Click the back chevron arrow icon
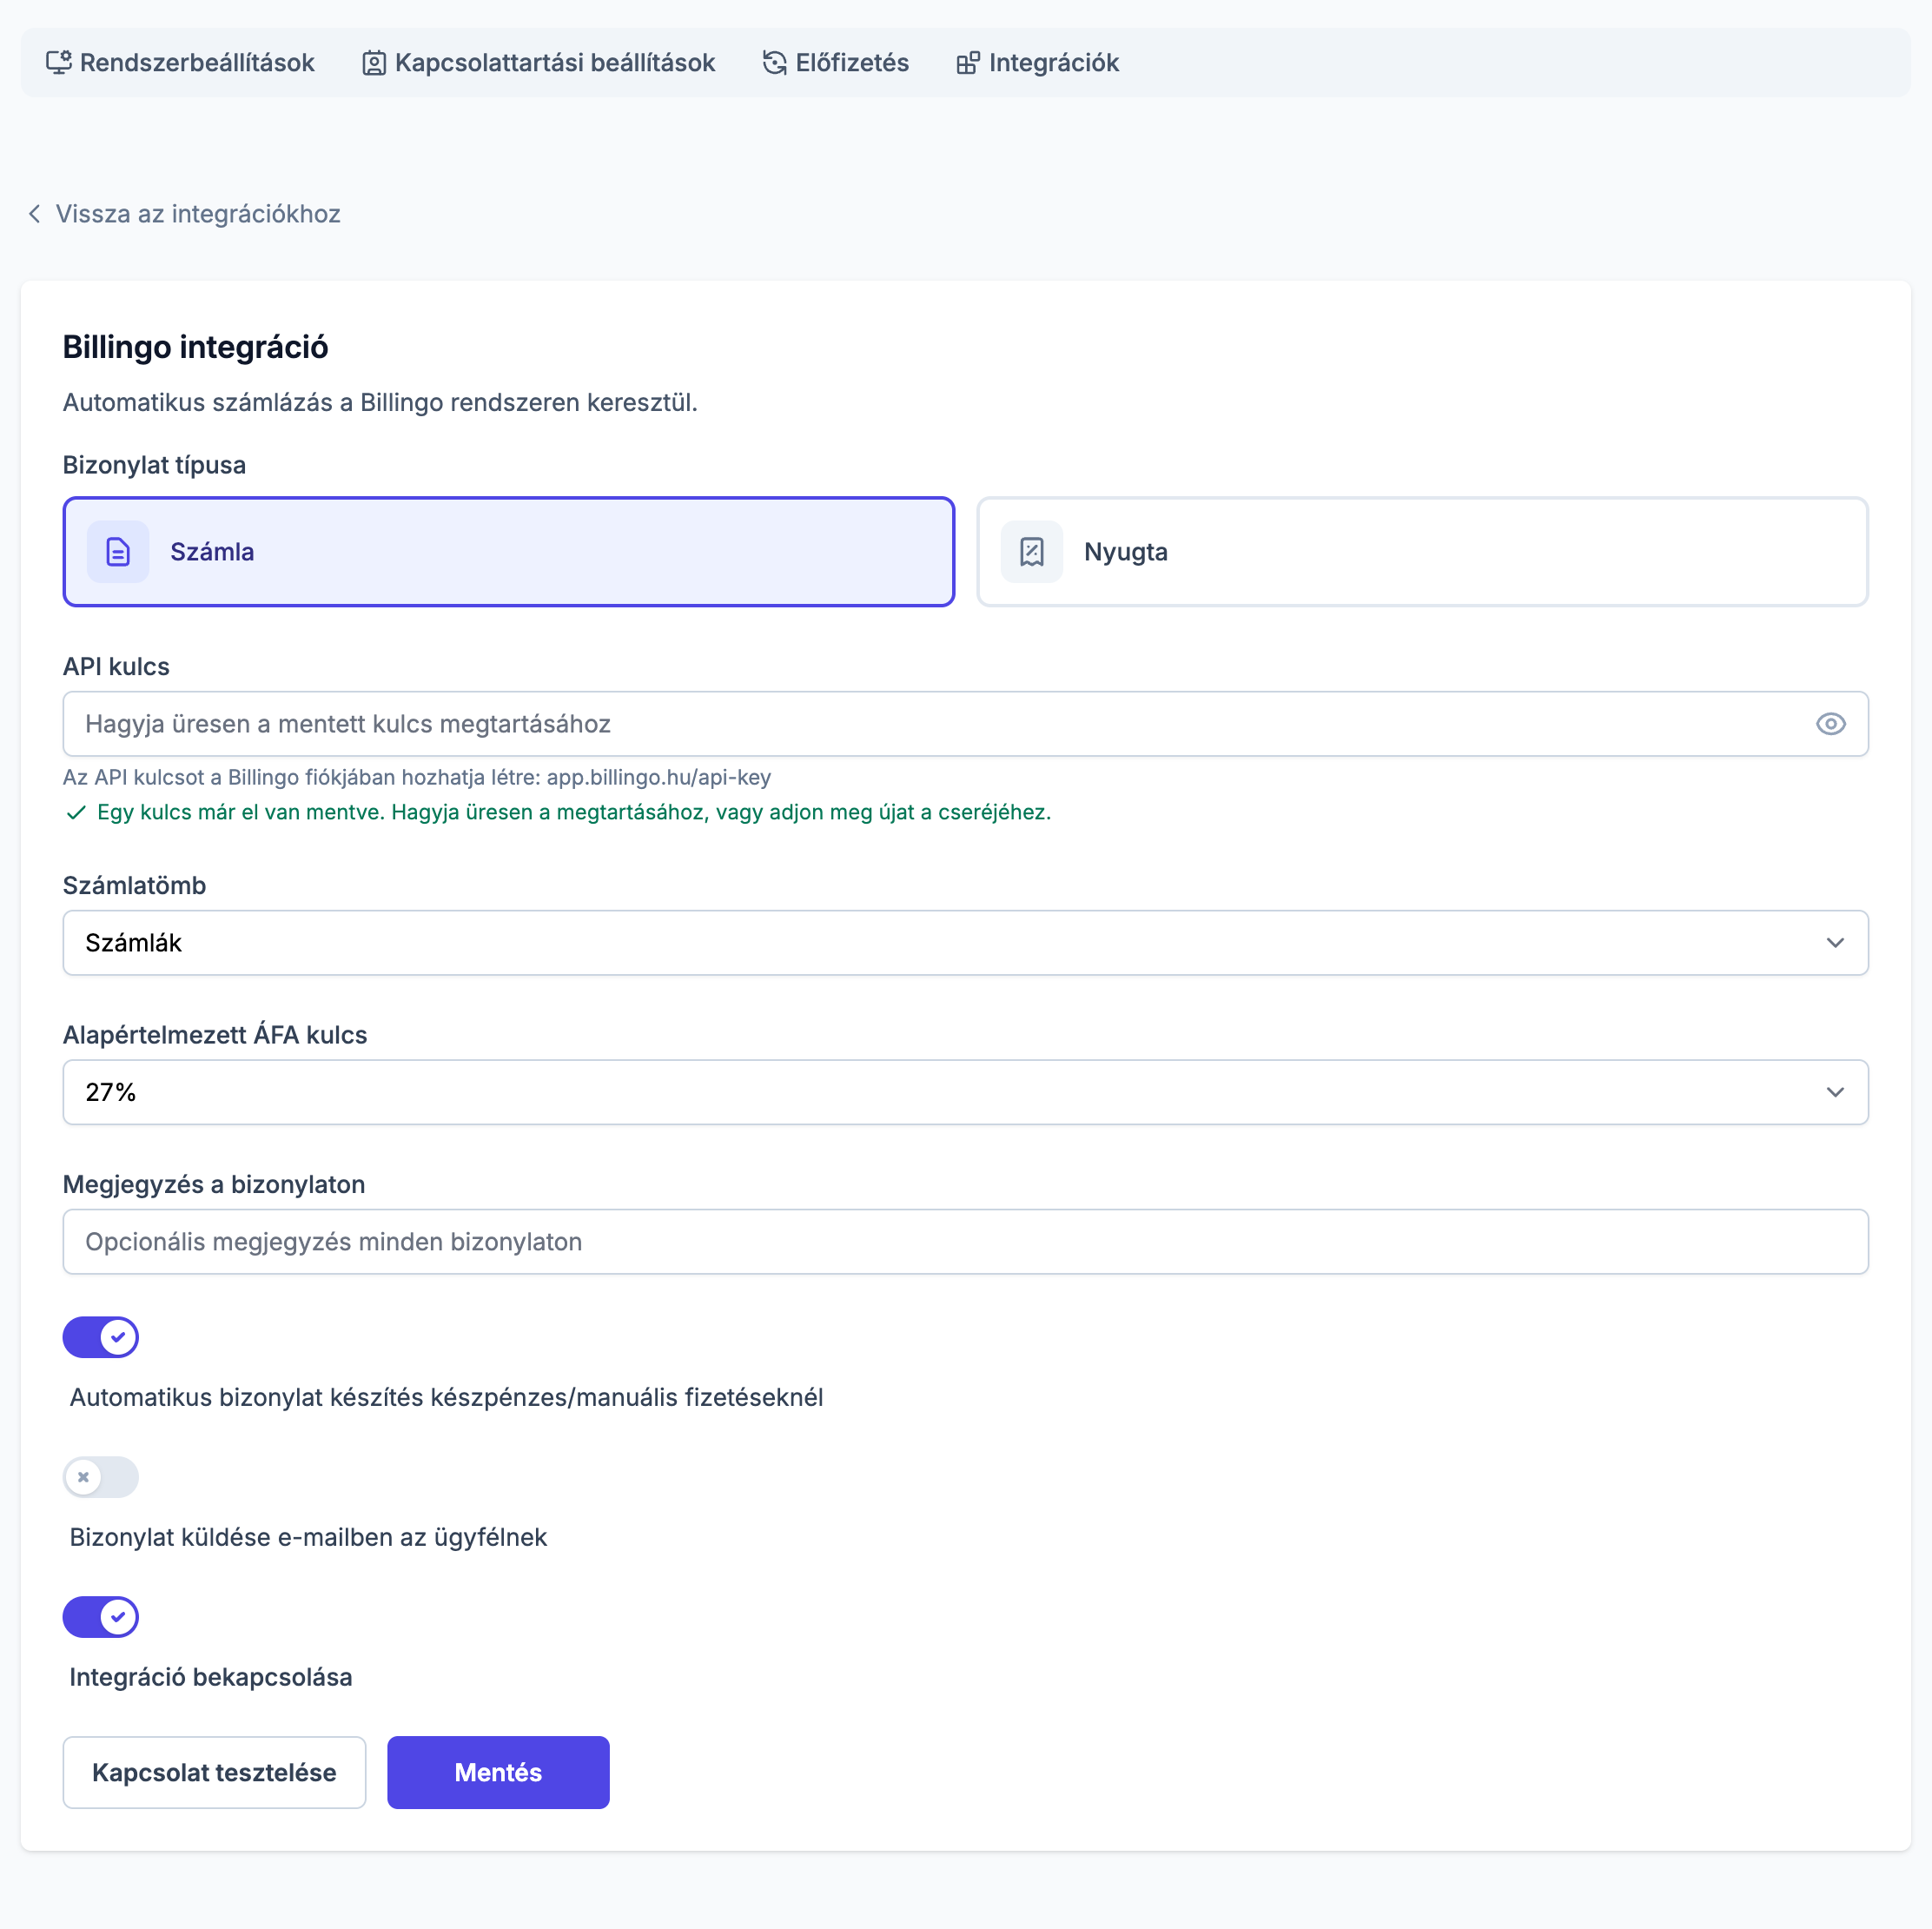This screenshot has width=1932, height=1929. click(35, 214)
